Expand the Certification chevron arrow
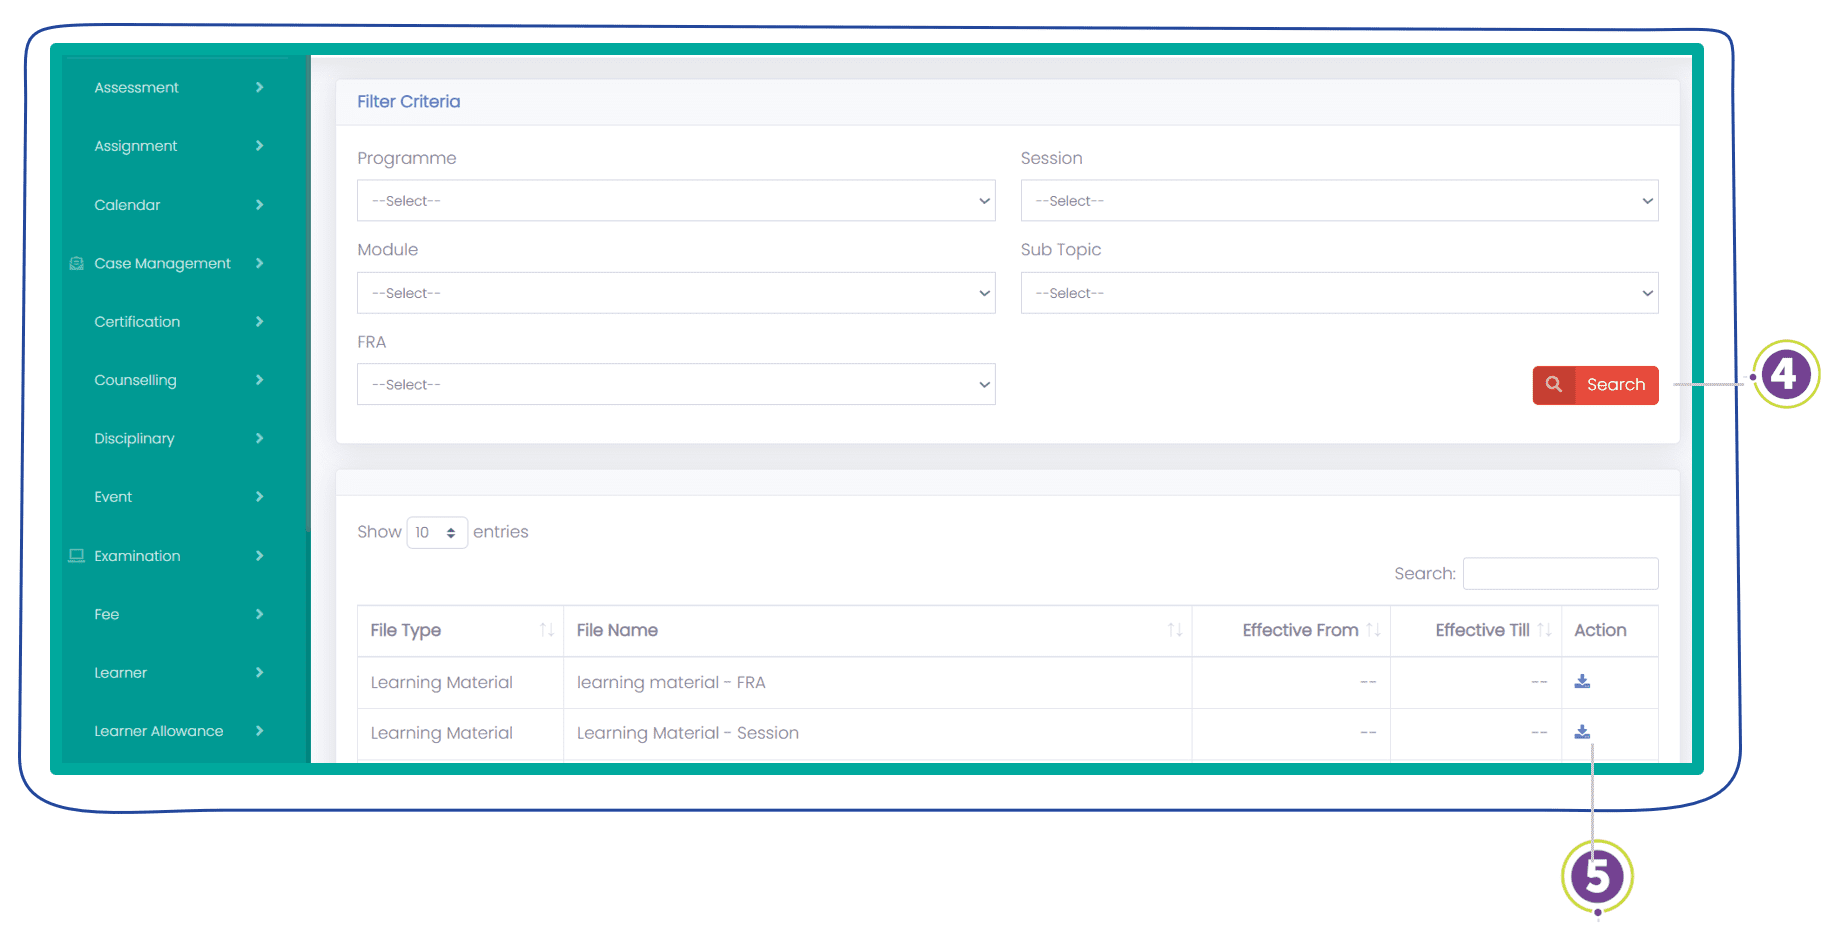1827x937 pixels. [259, 322]
